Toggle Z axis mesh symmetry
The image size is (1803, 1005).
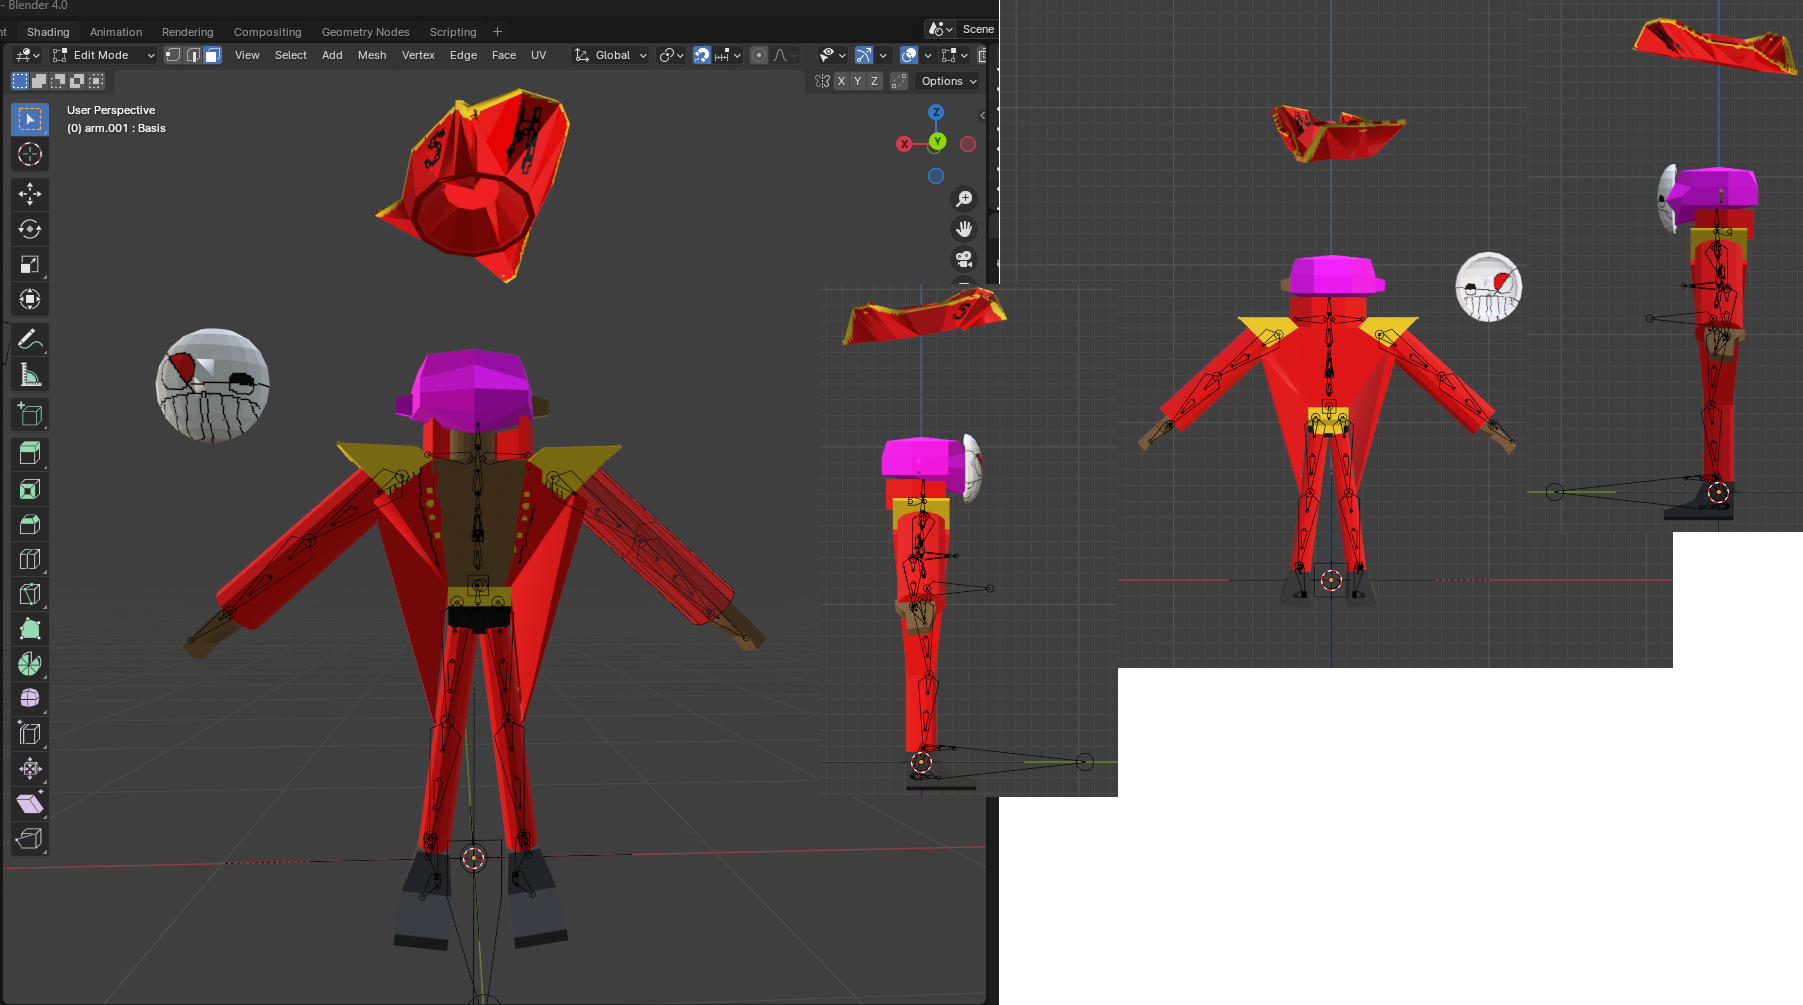[874, 81]
